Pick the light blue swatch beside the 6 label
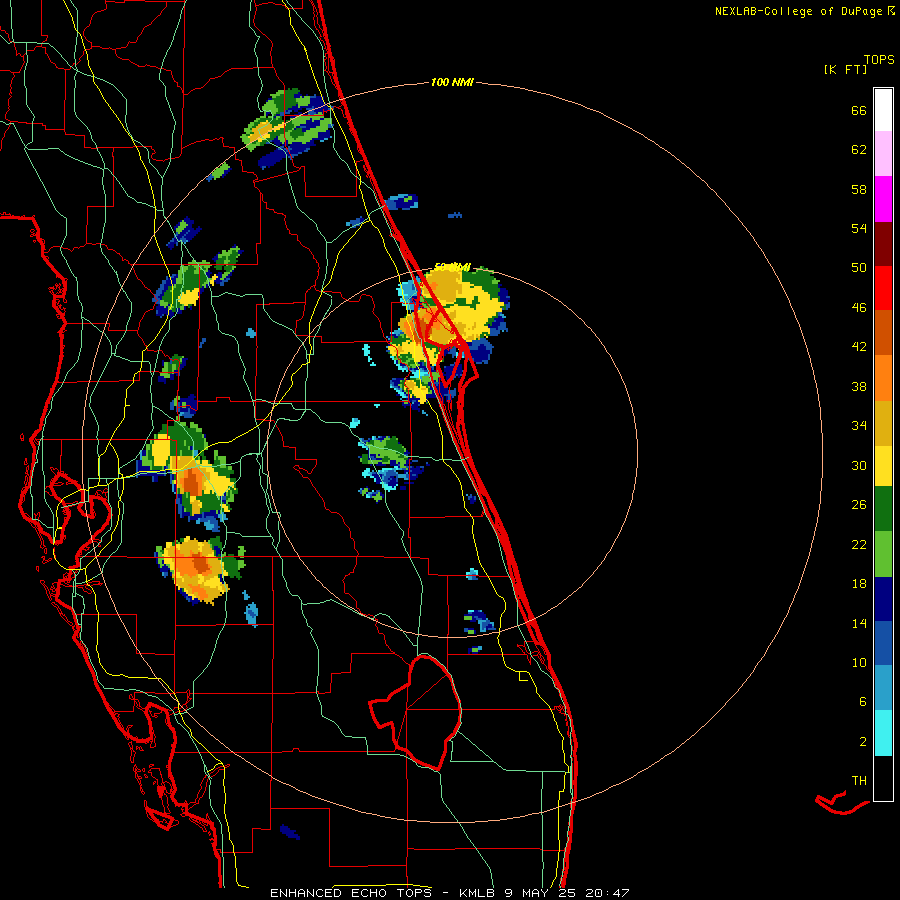 point(883,688)
